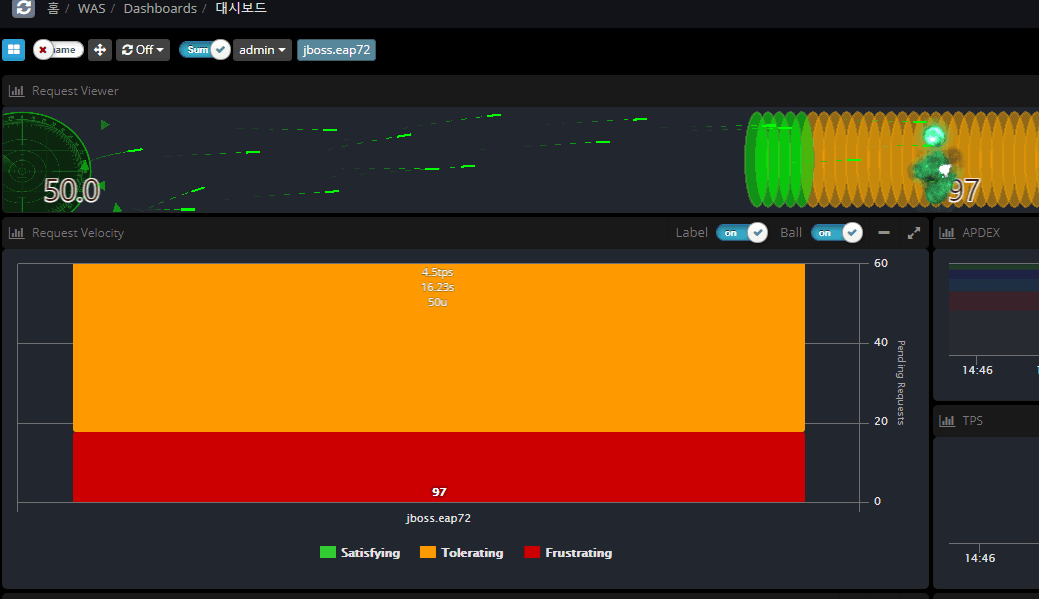The height and width of the screenshot is (599, 1039).
Task: Click the APDEX panel chart icon
Action: pyautogui.click(x=946, y=233)
